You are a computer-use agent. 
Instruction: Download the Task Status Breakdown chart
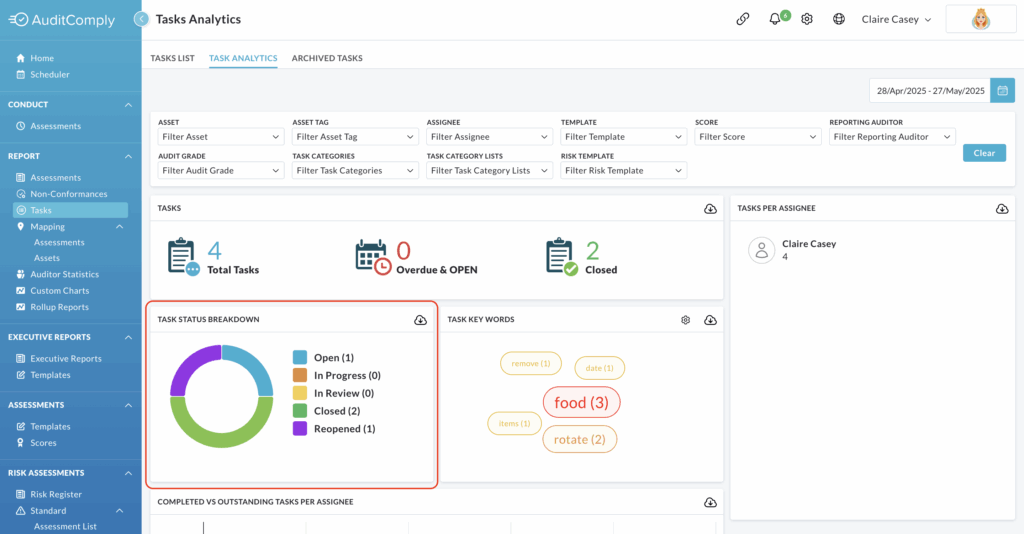421,320
